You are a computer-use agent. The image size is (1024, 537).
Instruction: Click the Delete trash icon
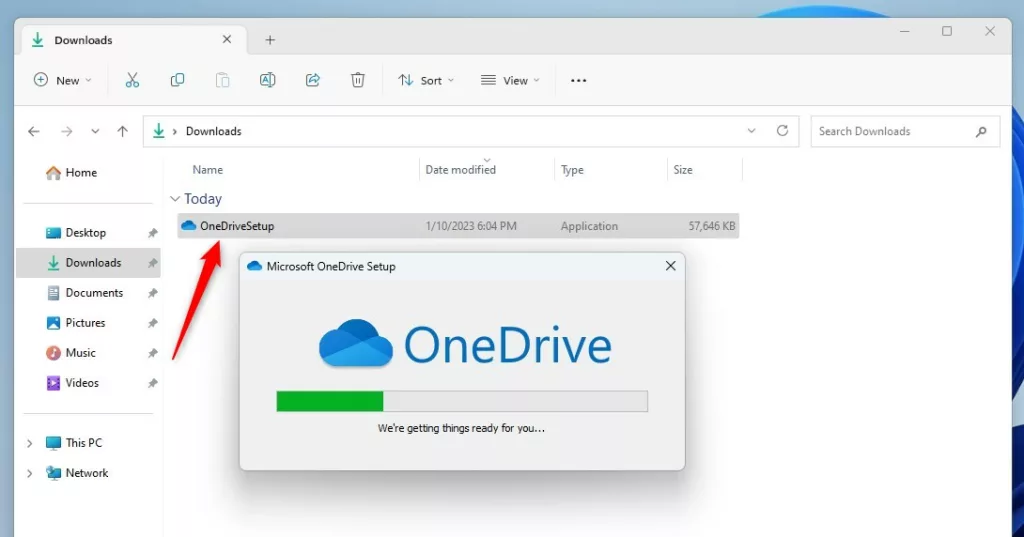pos(358,80)
